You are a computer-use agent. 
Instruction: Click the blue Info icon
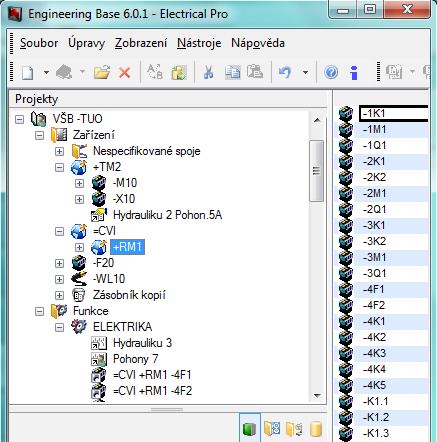354,72
